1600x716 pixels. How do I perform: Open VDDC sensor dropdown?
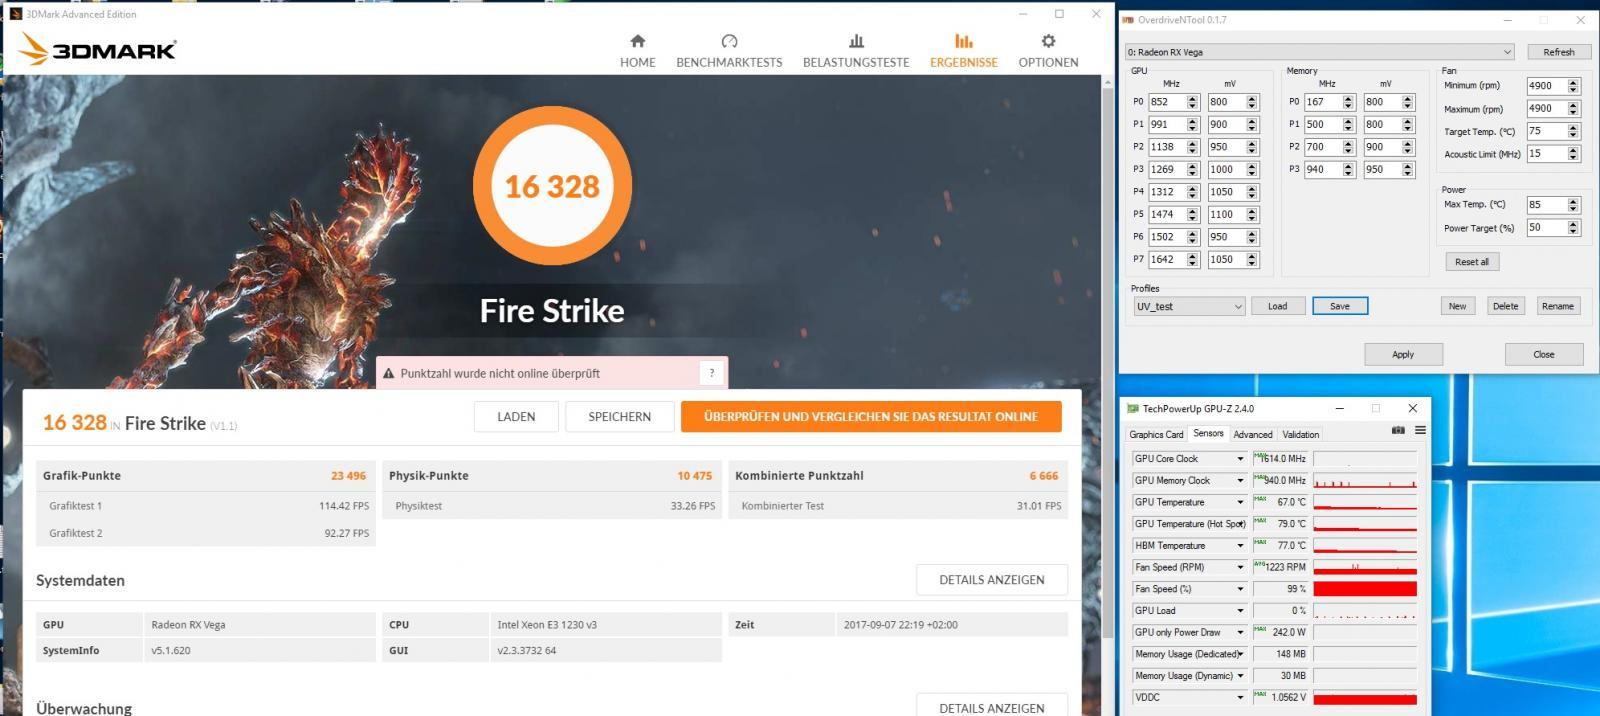[1240, 698]
